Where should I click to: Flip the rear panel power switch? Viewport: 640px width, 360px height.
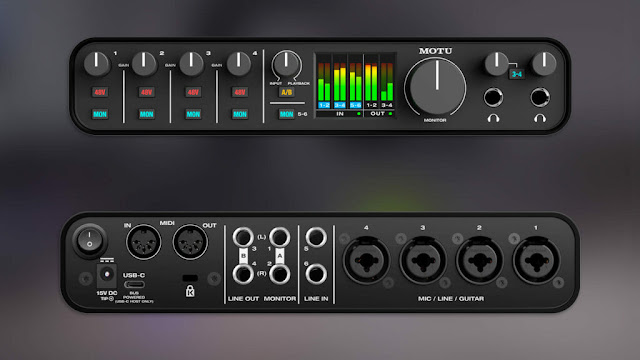coord(89,240)
